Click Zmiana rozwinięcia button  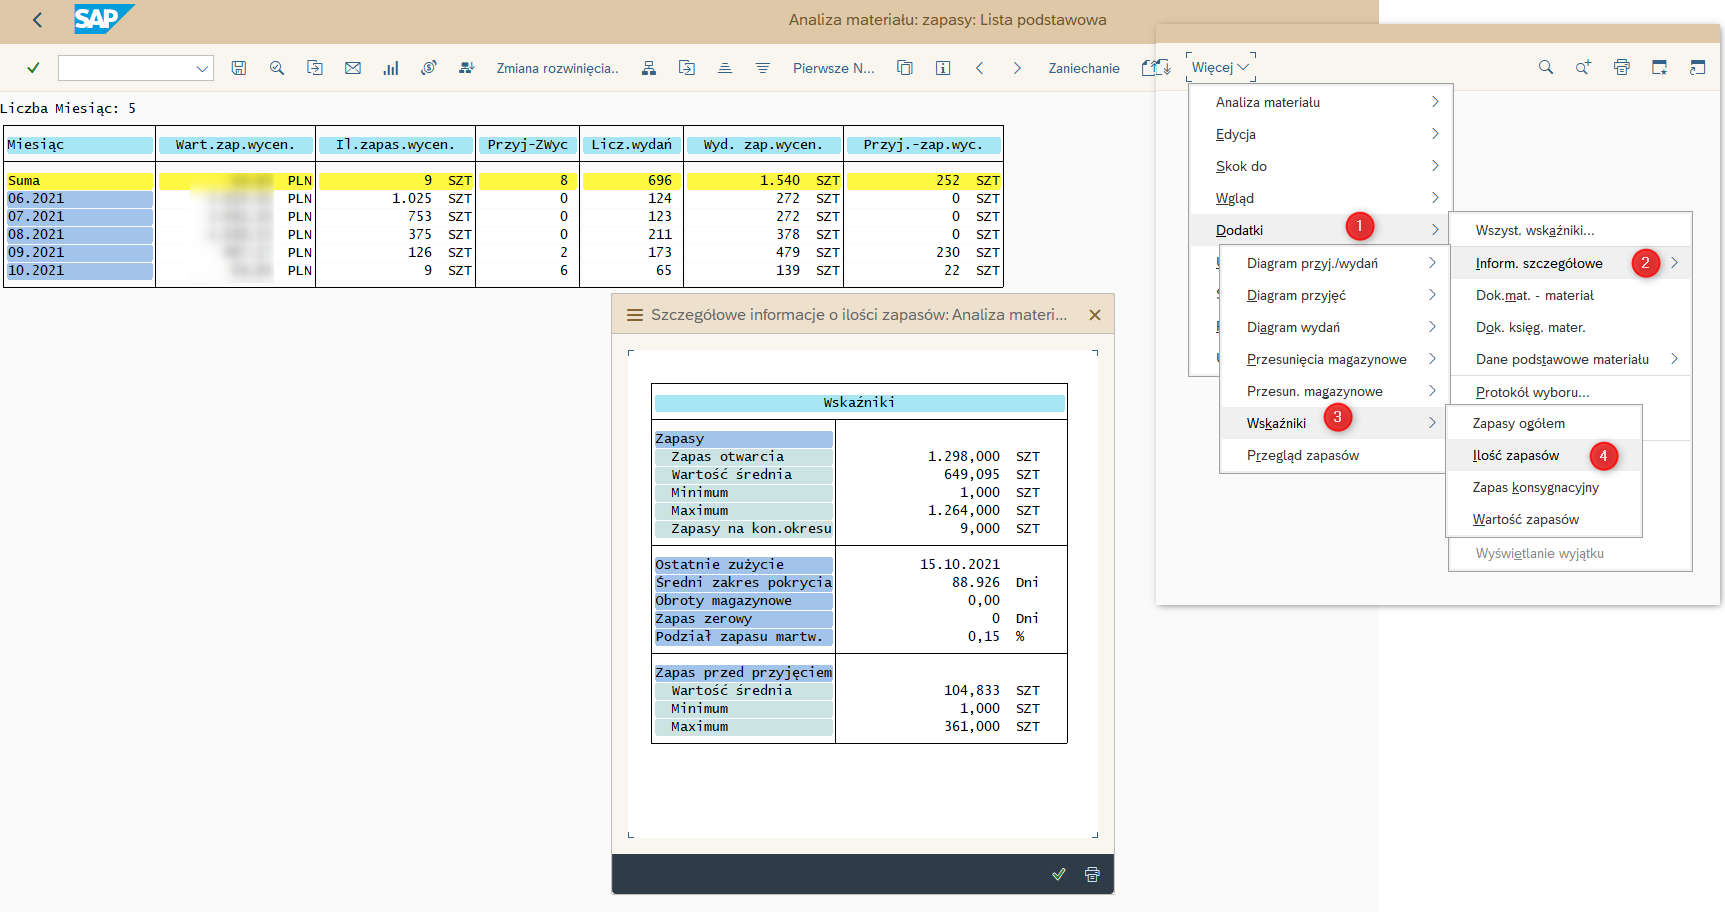[x=557, y=68]
